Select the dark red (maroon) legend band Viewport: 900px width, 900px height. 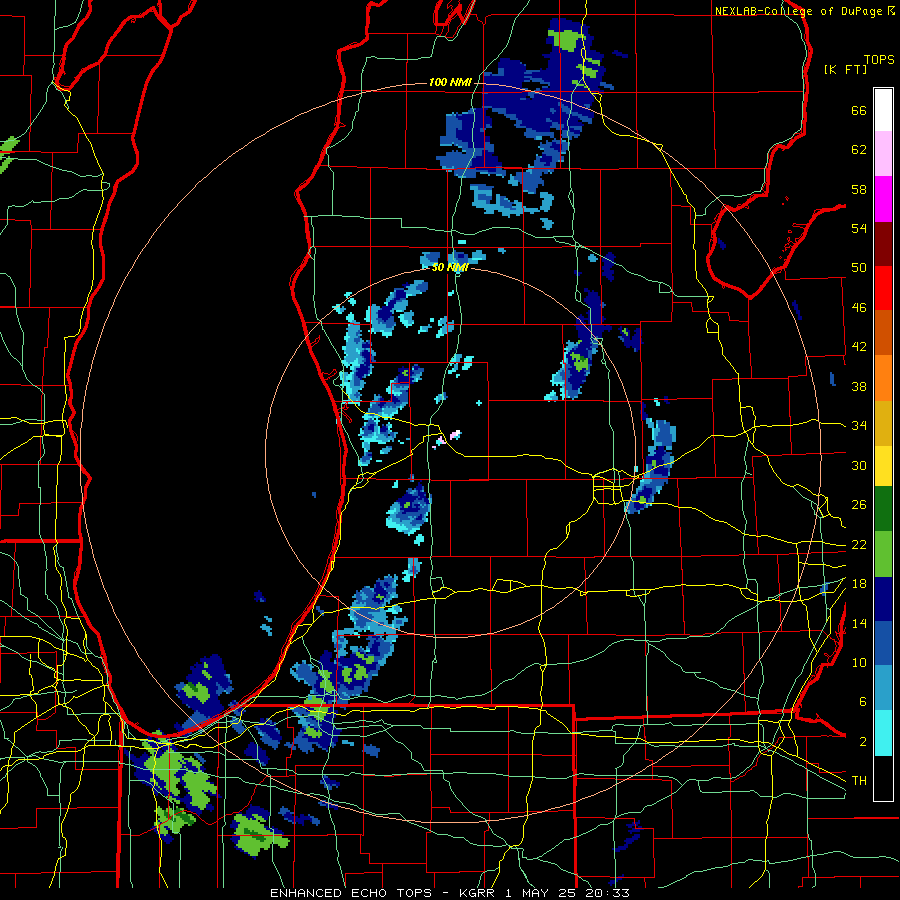883,244
